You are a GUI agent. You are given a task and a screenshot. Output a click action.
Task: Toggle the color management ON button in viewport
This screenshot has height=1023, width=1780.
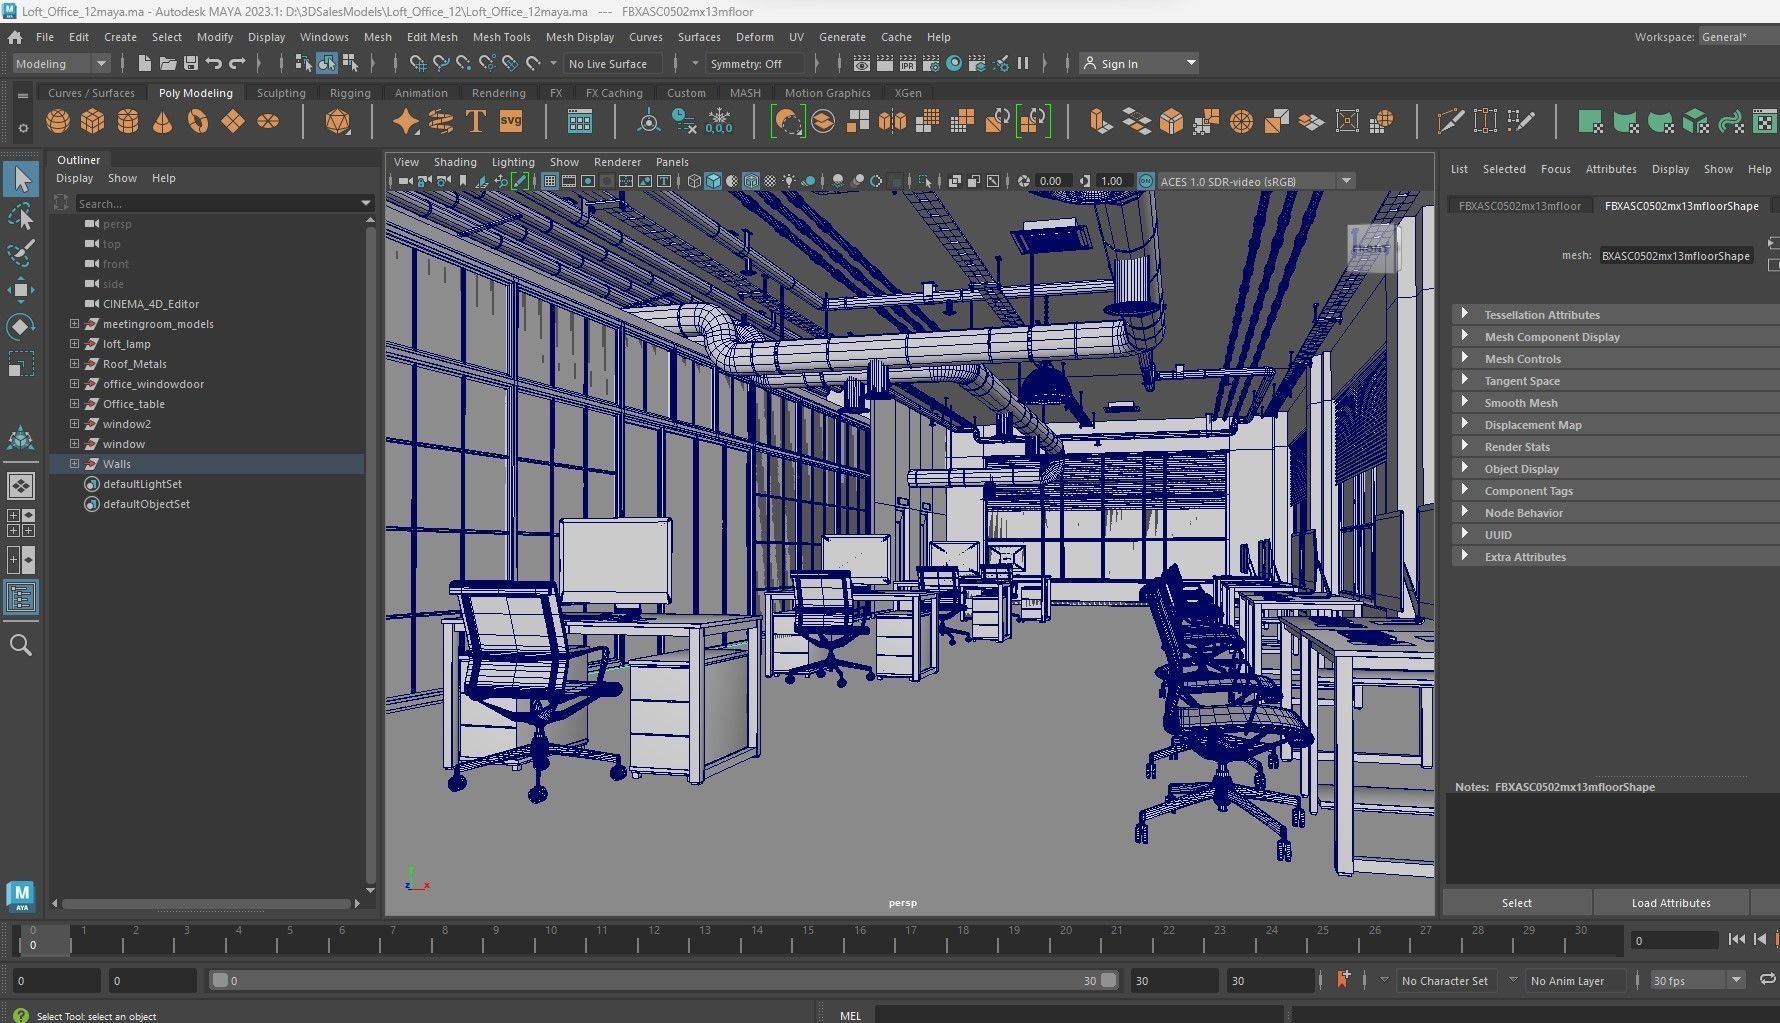tap(1146, 181)
